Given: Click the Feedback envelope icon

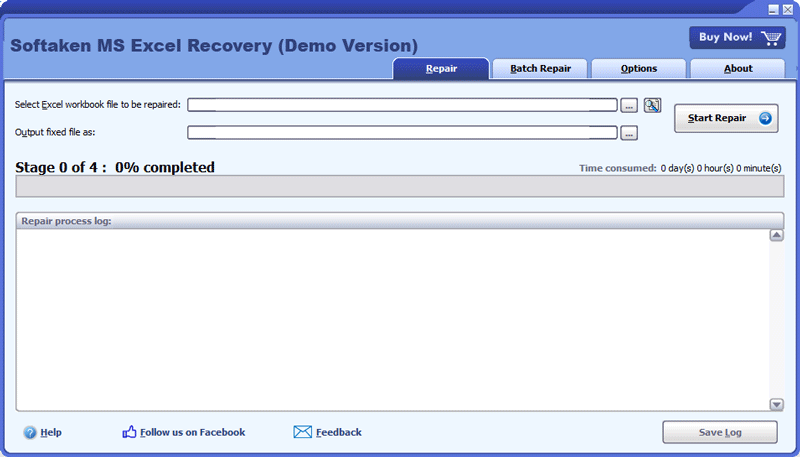Looking at the screenshot, I should (x=303, y=432).
